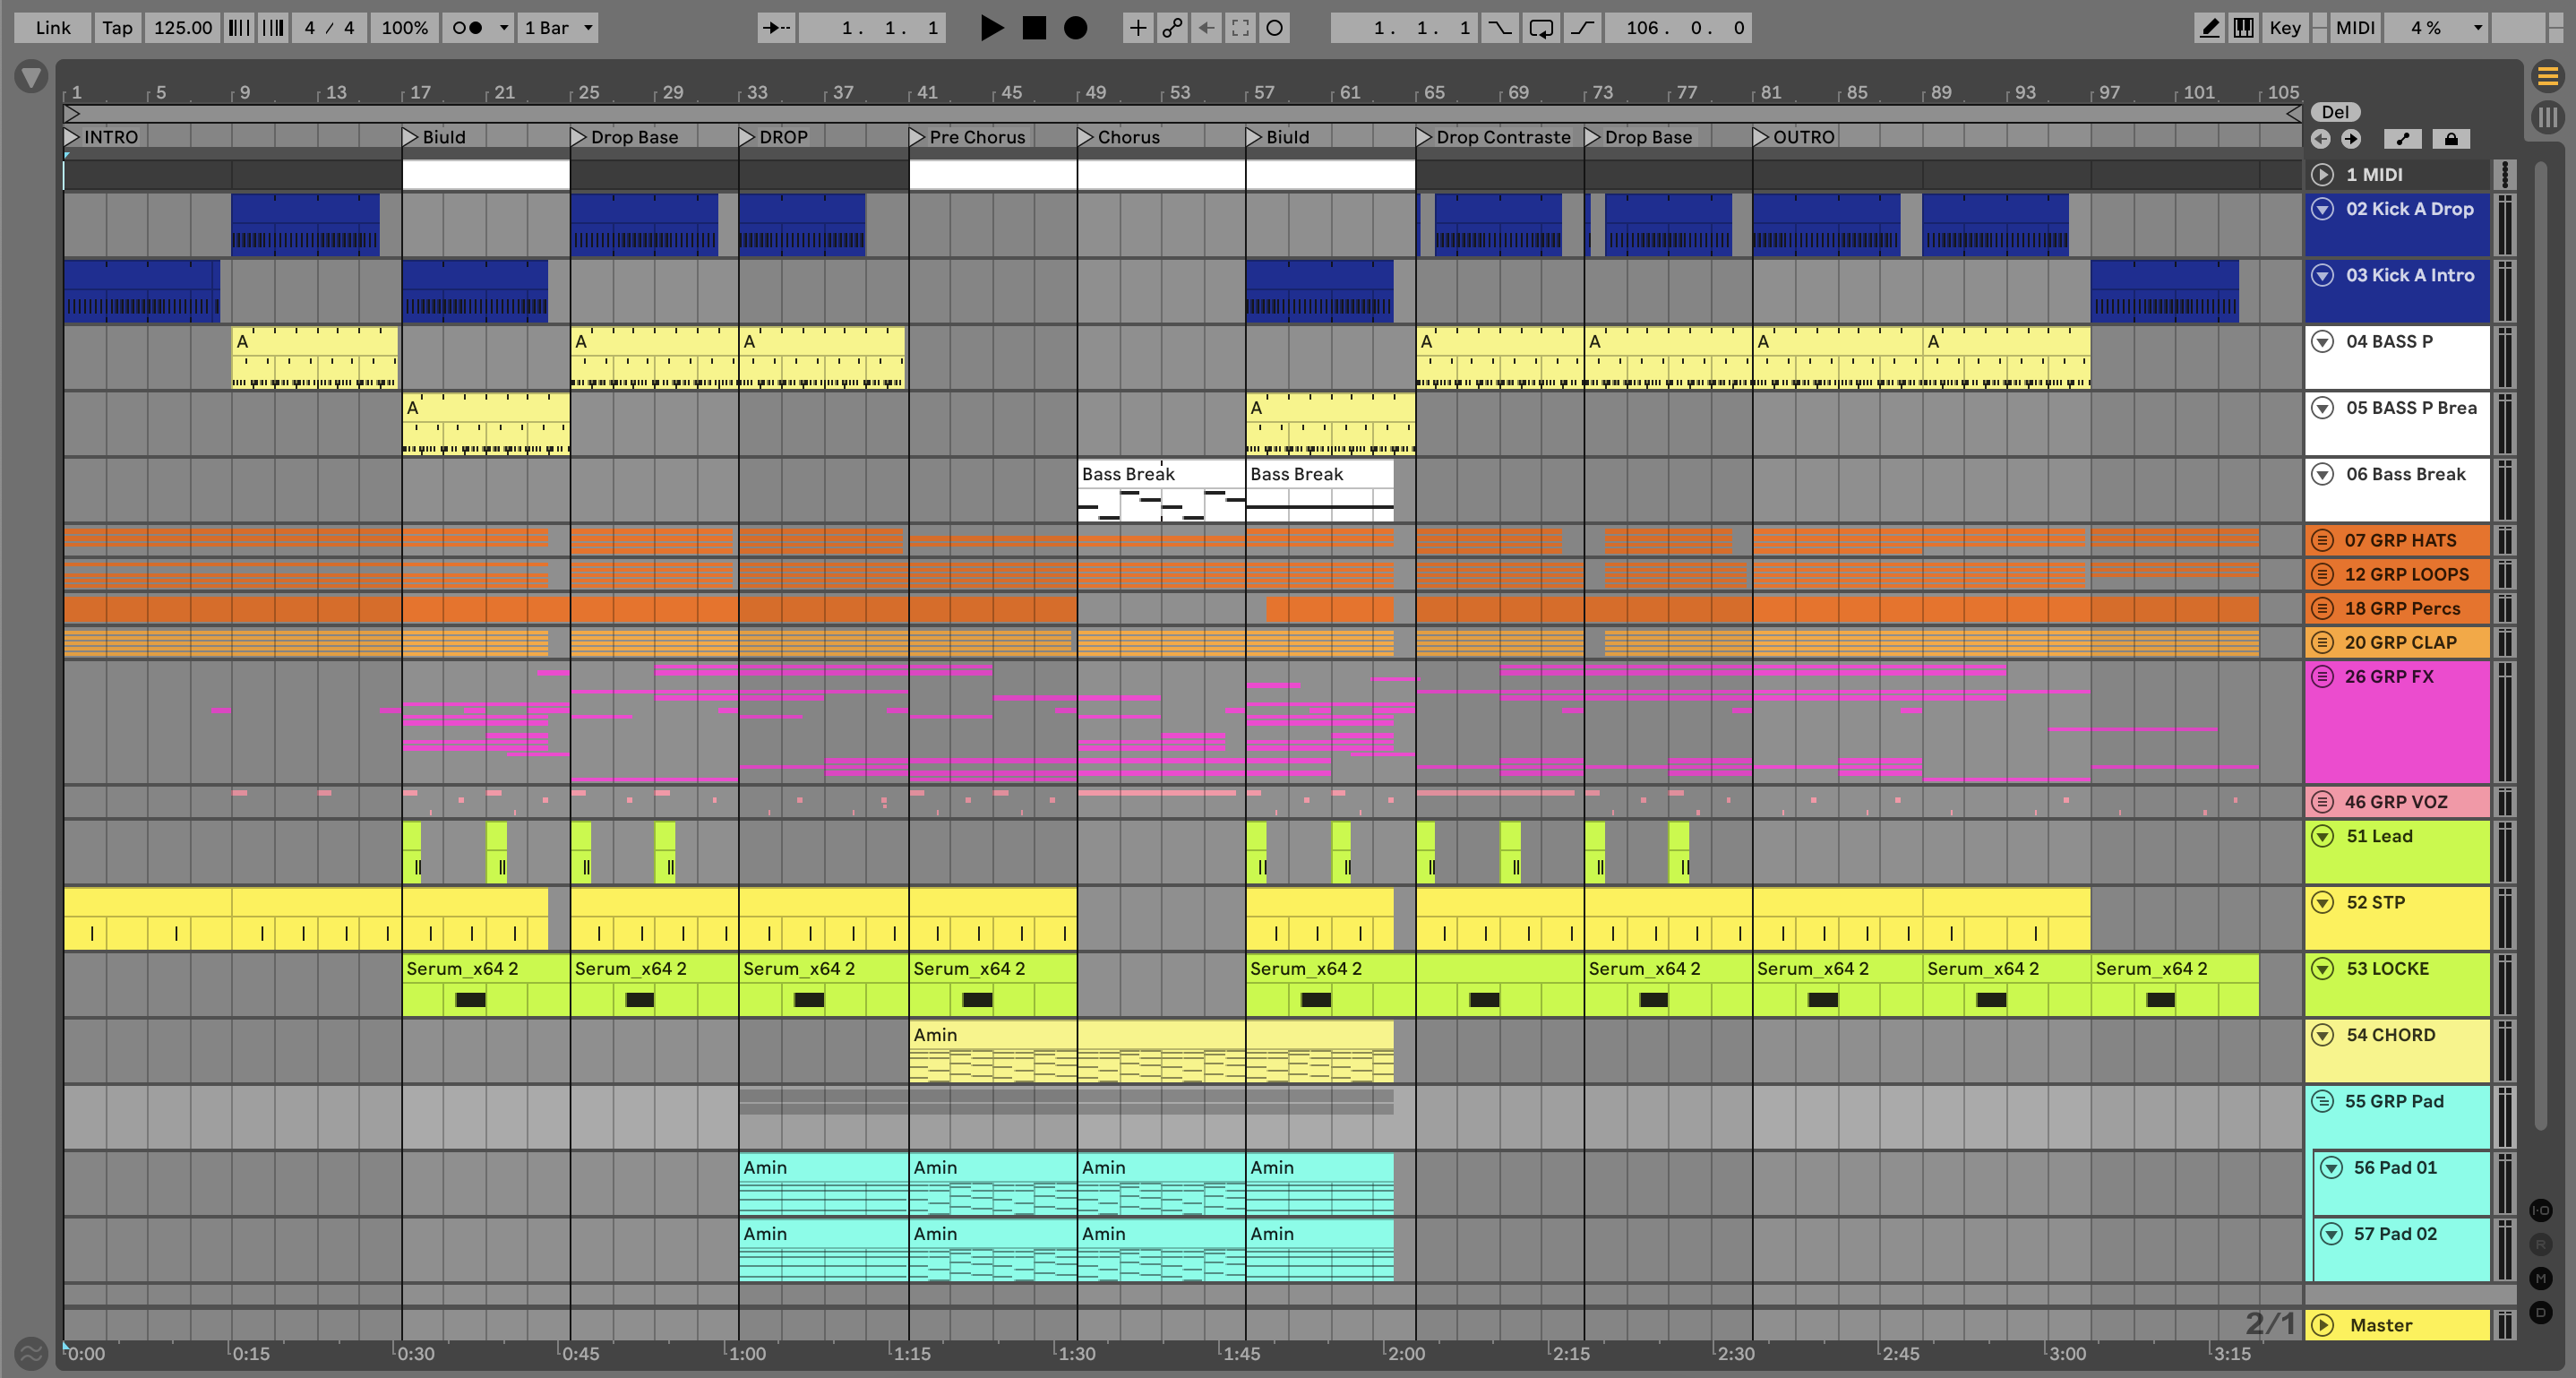Toggle the arrangement Loop switch
Screen dimensions: 2576x1378
1541,28
